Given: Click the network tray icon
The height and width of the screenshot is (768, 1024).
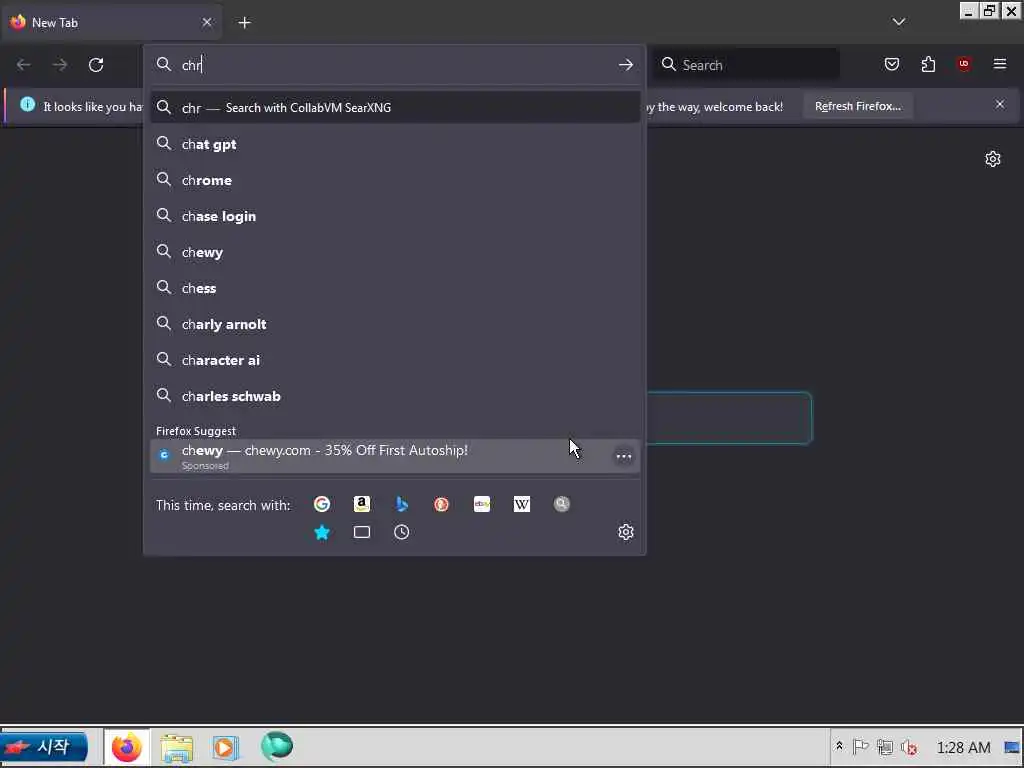Looking at the screenshot, I should tap(885, 746).
